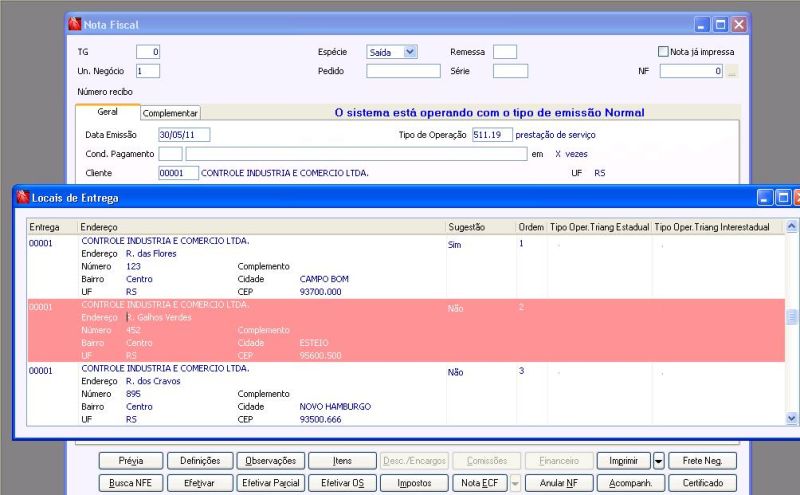Click the TG input field
The width and height of the screenshot is (800, 495).
148,52
